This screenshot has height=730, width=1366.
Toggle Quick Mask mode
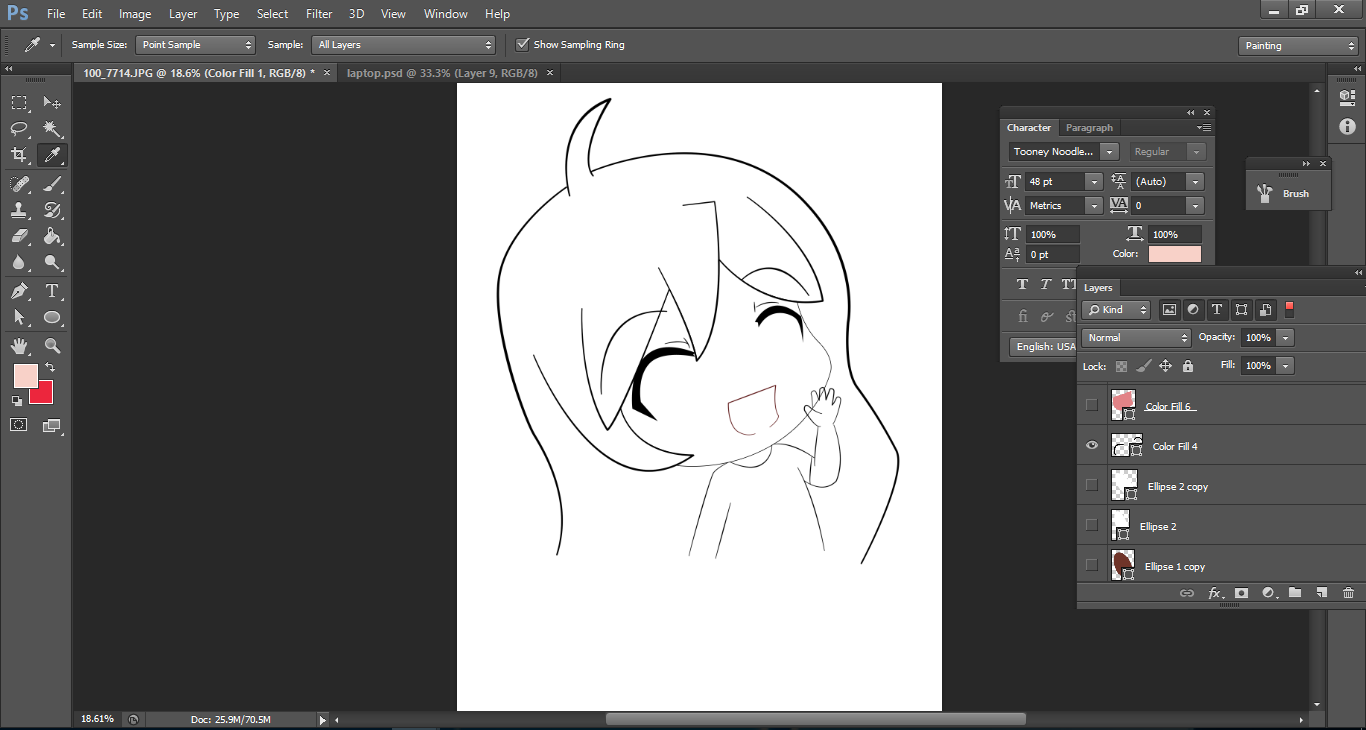[x=19, y=425]
